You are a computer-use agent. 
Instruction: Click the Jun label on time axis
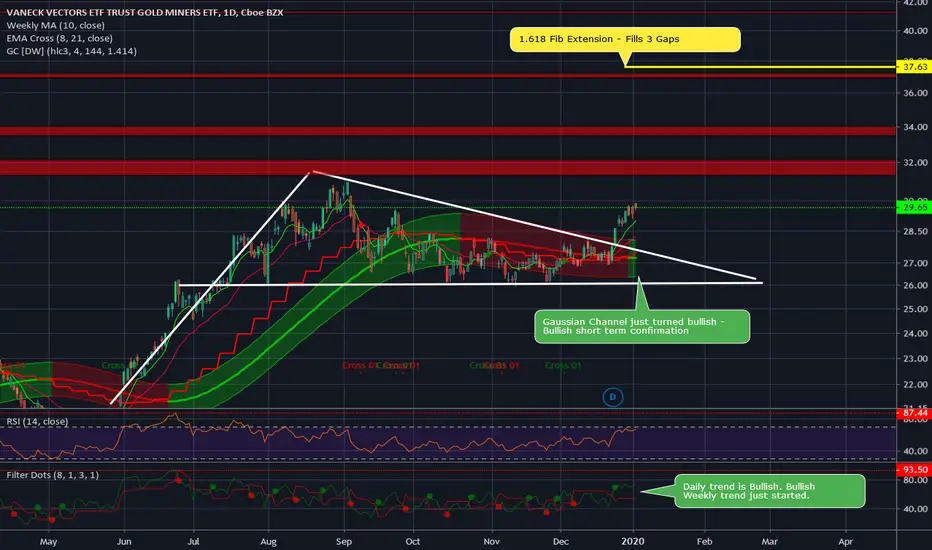click(124, 542)
